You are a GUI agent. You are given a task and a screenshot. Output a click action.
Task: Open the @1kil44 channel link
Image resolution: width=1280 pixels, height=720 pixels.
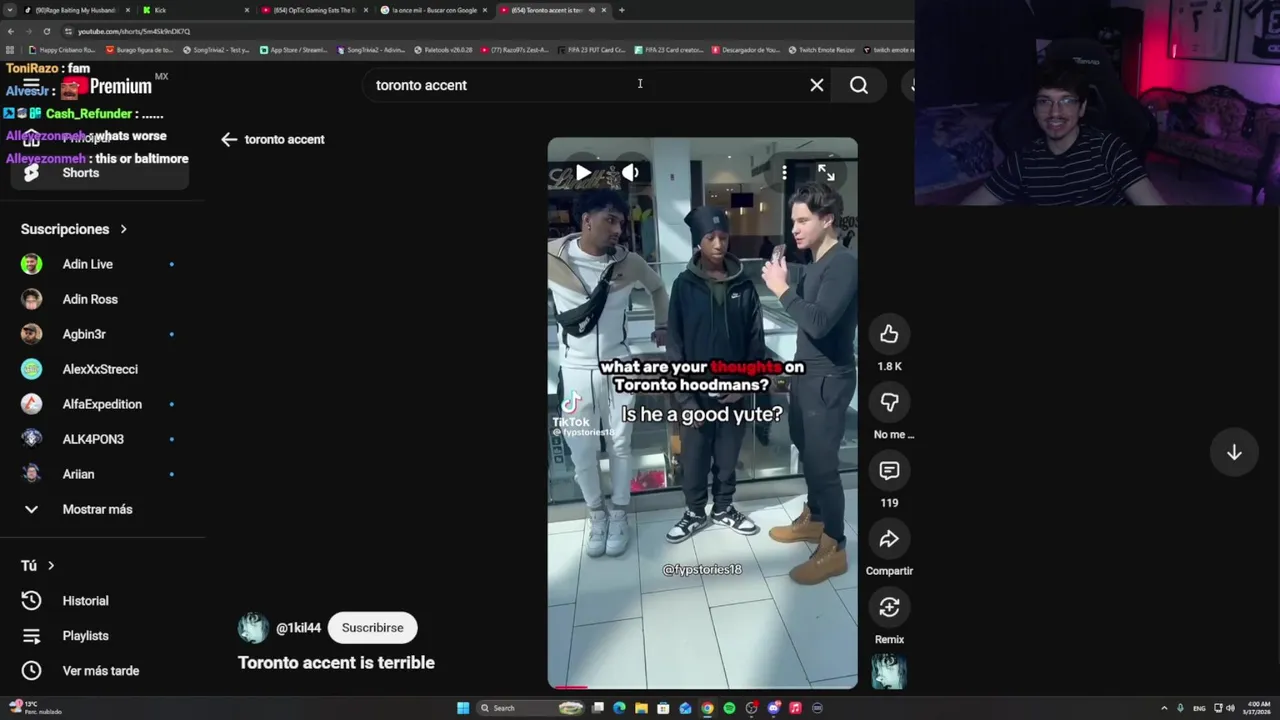[x=298, y=628]
